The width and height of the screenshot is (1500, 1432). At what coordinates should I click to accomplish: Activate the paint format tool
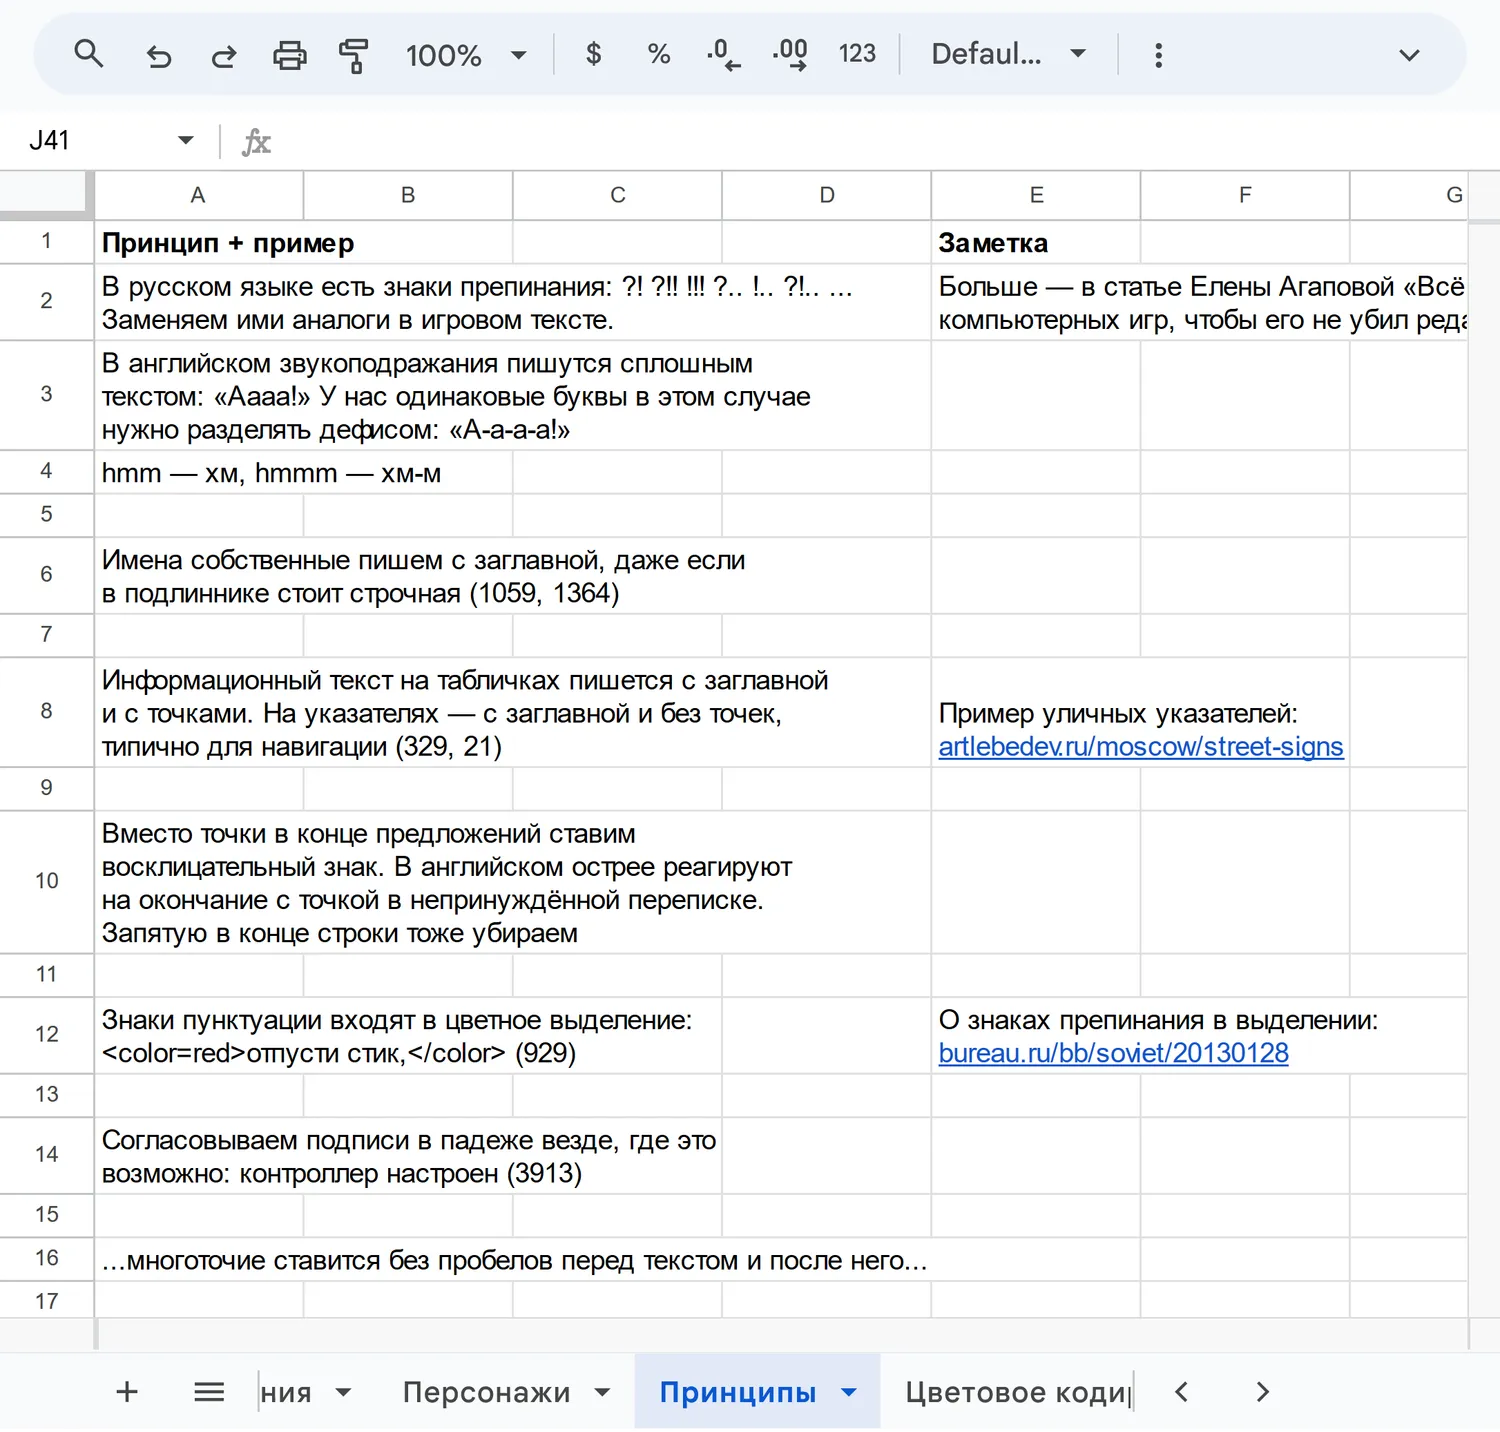[x=353, y=55]
